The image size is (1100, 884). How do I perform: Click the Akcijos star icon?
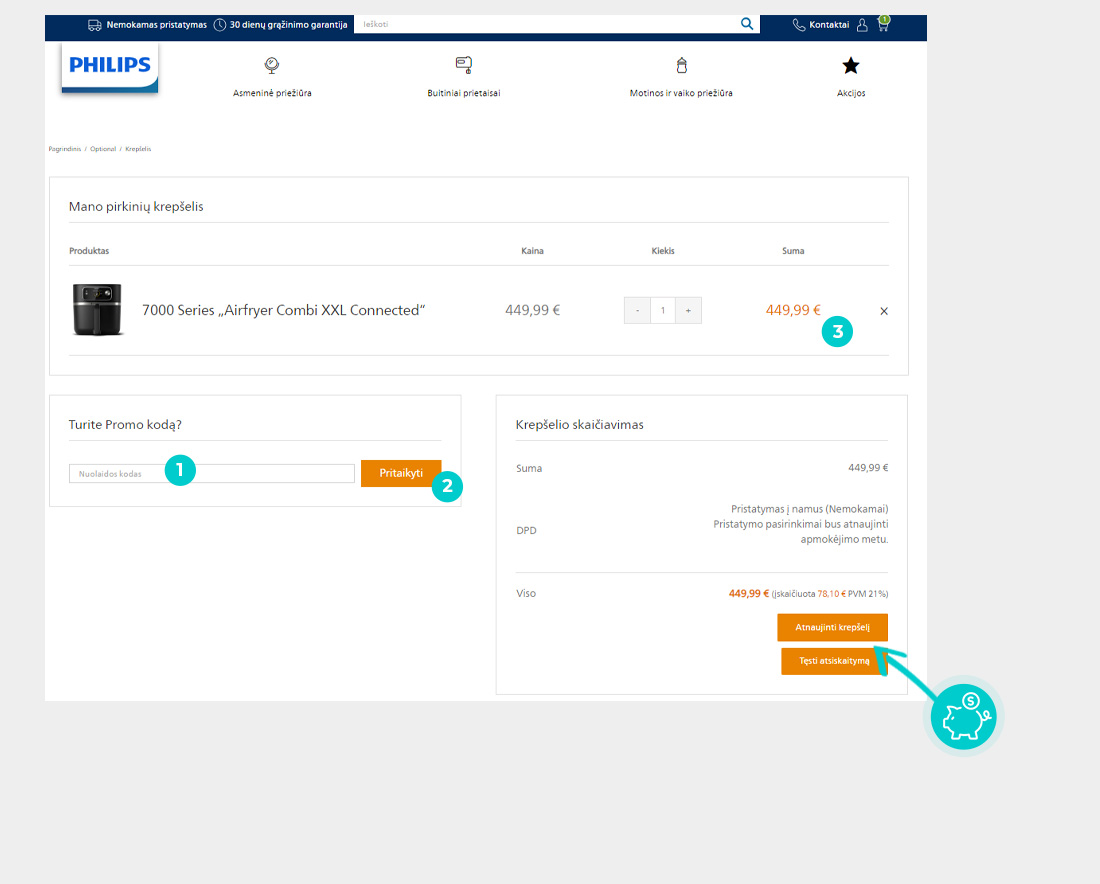pyautogui.click(x=851, y=66)
